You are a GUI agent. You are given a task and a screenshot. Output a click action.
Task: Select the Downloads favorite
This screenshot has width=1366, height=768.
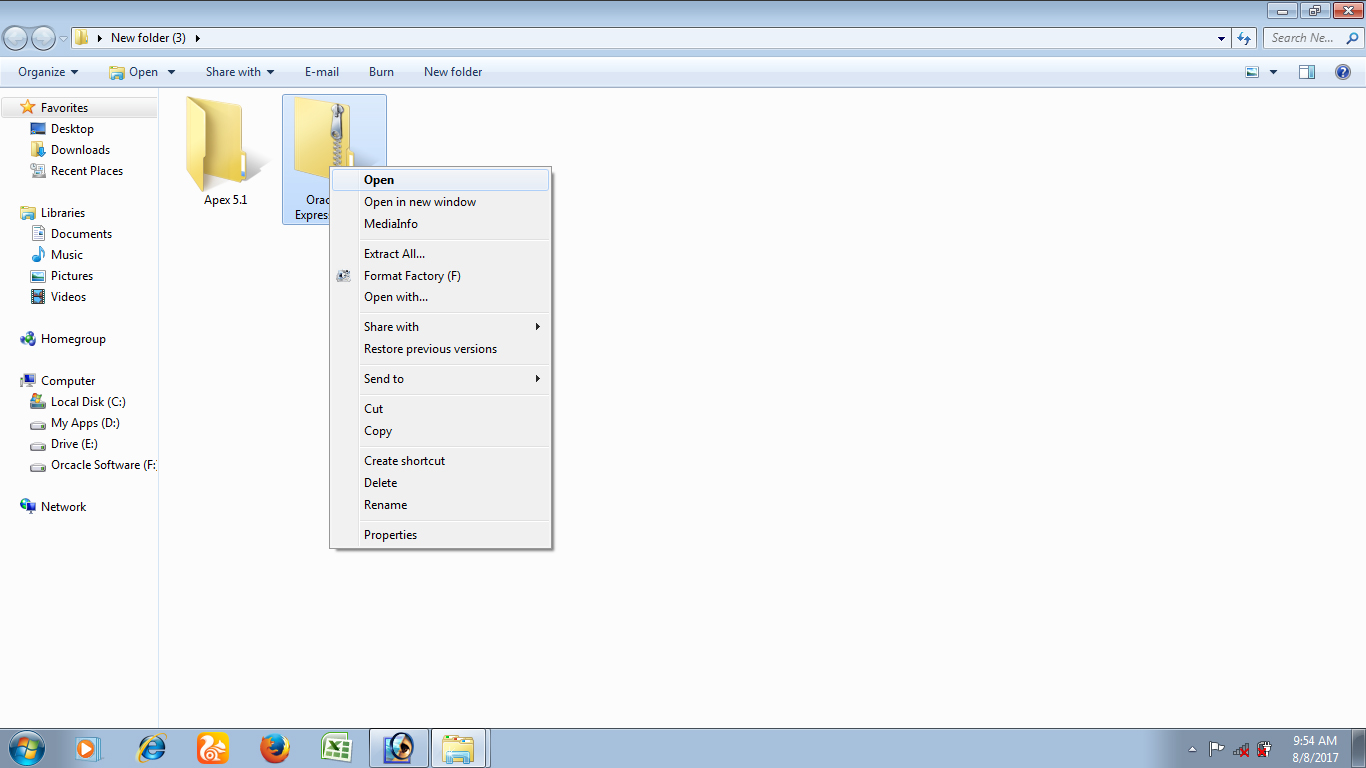point(80,149)
